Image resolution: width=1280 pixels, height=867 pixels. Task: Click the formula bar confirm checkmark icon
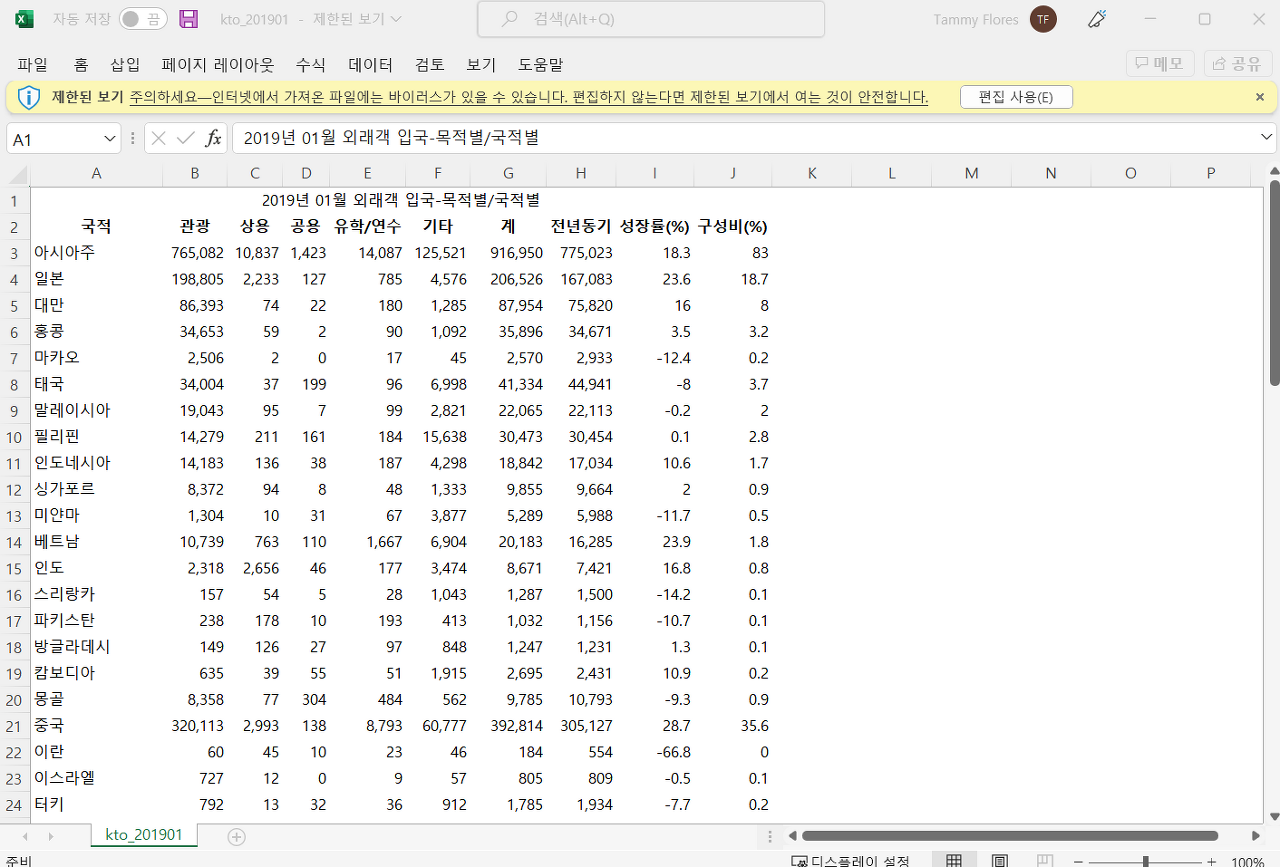pos(185,138)
